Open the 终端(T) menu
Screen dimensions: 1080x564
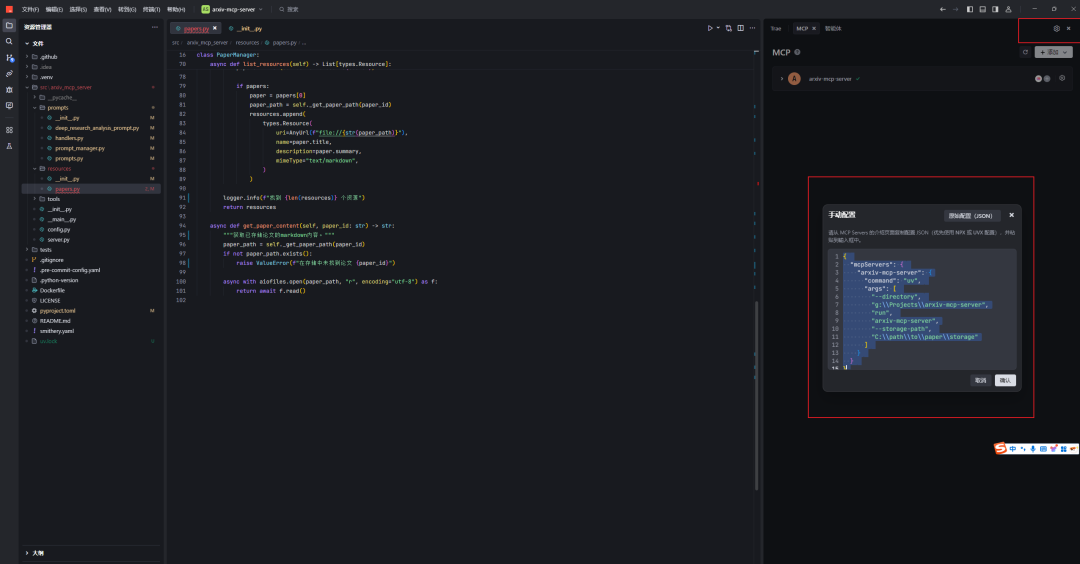pyautogui.click(x=151, y=9)
